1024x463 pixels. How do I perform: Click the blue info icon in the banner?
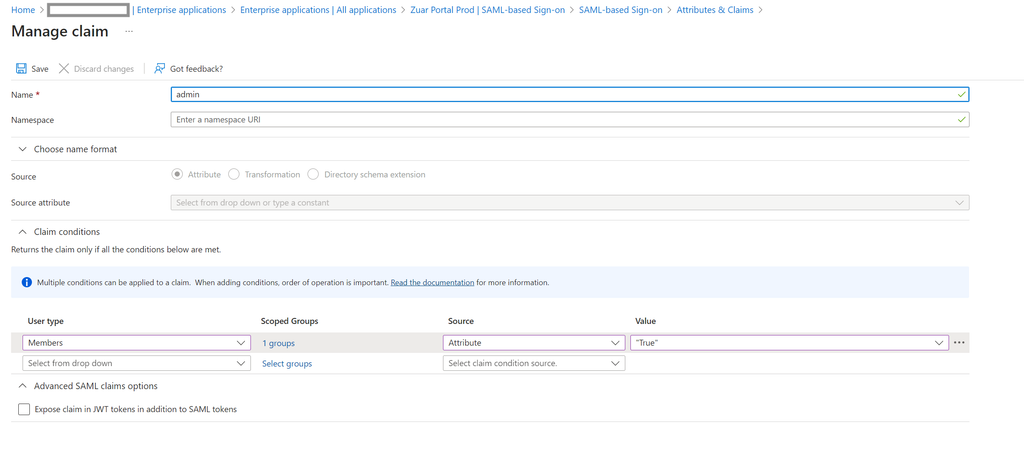(x=27, y=283)
